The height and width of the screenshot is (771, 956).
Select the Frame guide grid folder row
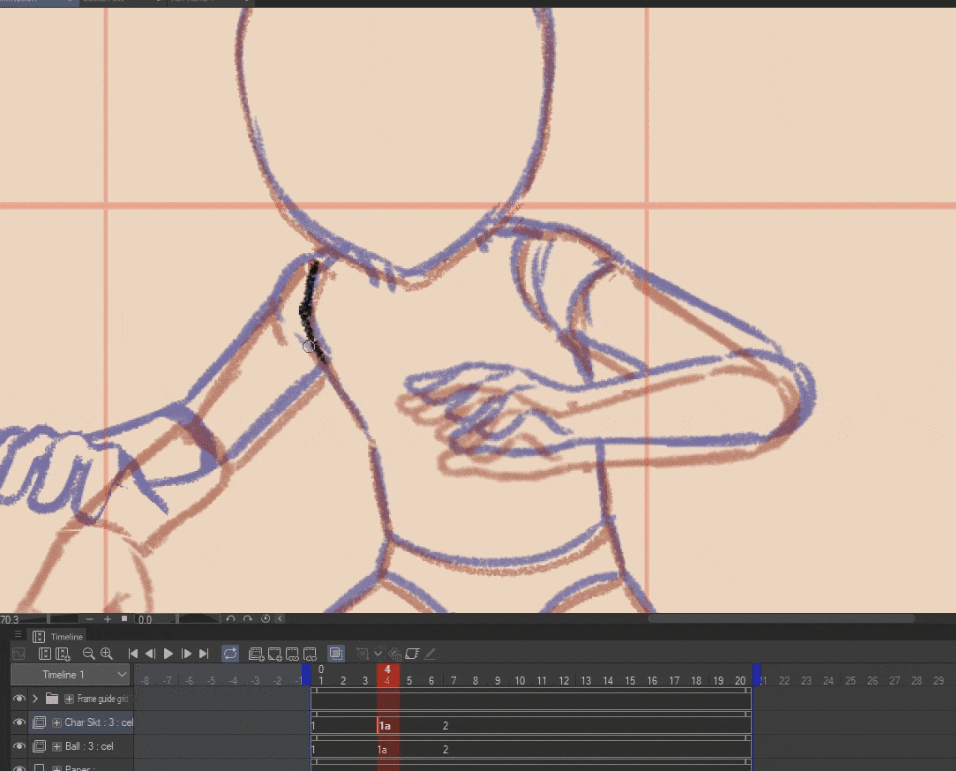80,698
